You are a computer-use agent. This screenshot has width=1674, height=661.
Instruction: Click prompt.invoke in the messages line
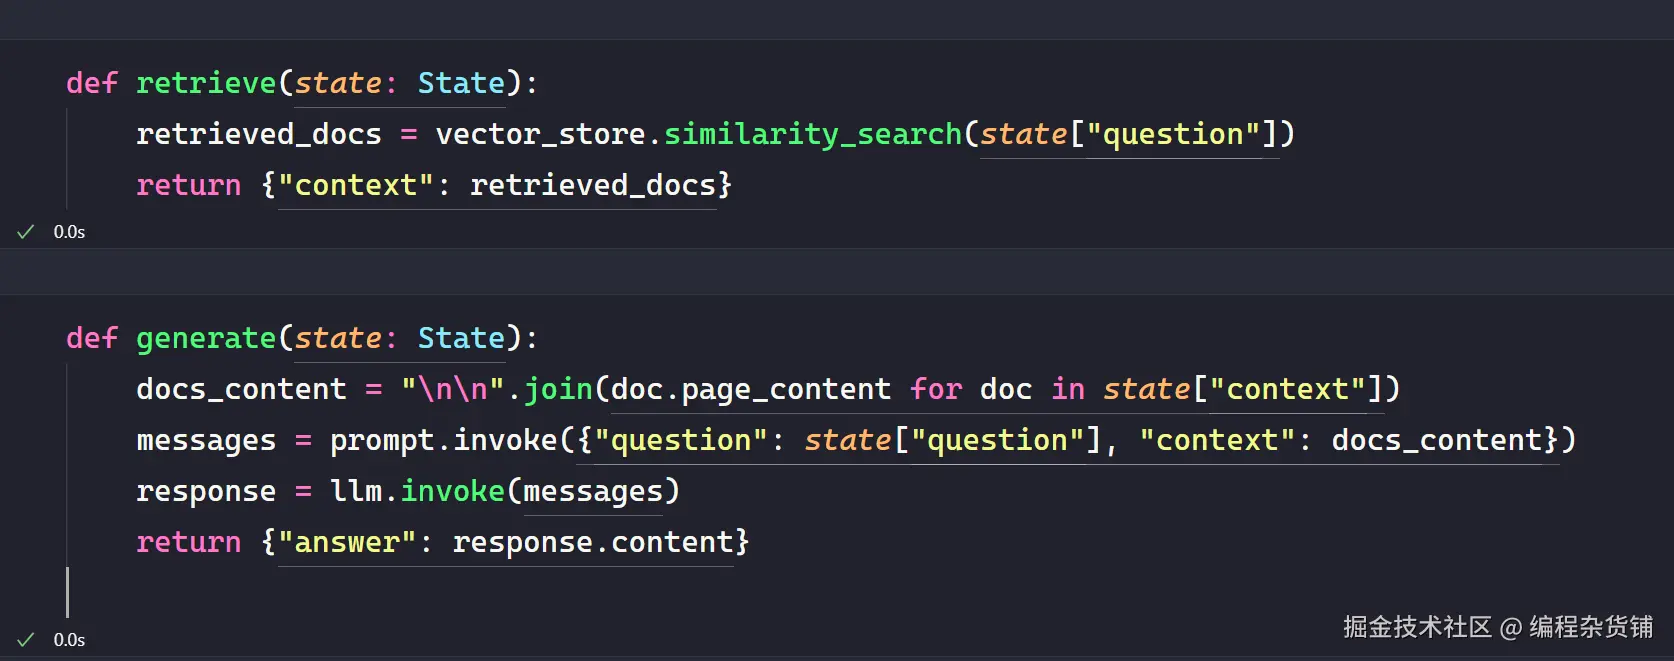(443, 440)
